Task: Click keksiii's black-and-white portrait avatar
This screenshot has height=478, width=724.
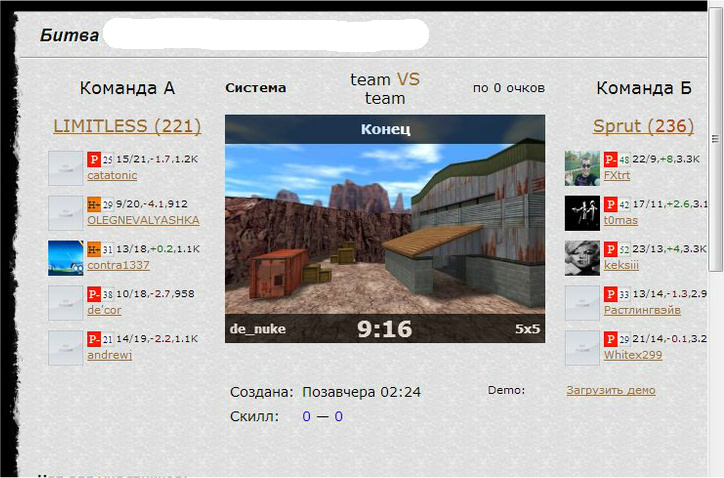Action: coord(582,258)
